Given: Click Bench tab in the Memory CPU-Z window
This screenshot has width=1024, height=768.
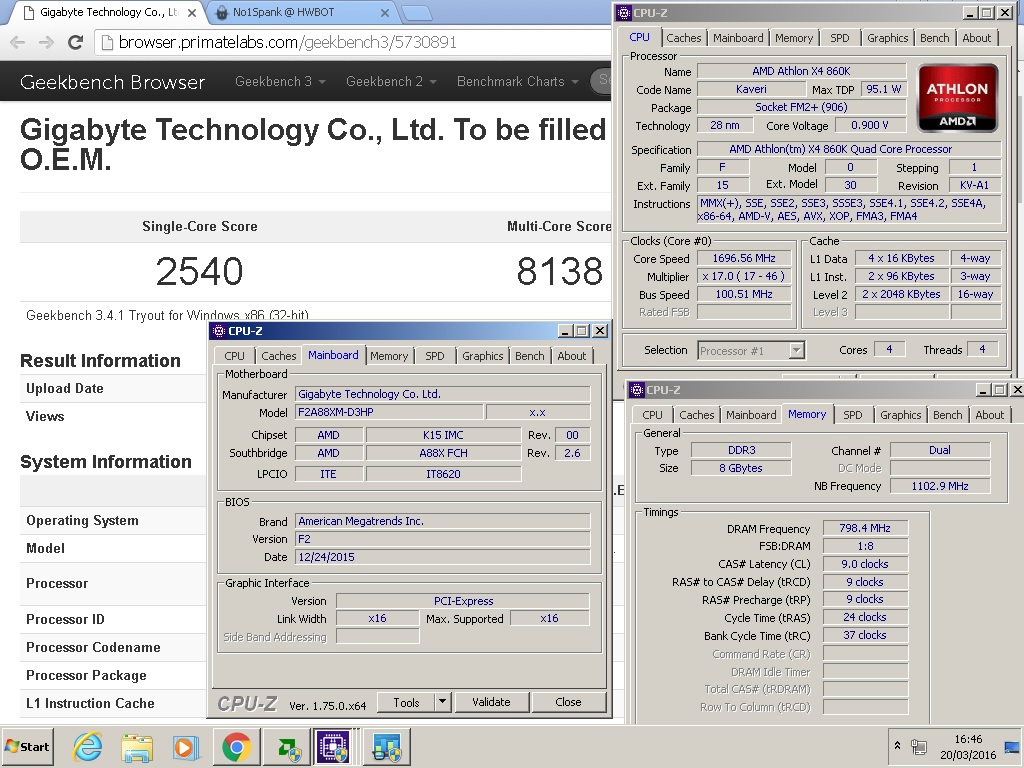Looking at the screenshot, I should 948,415.
